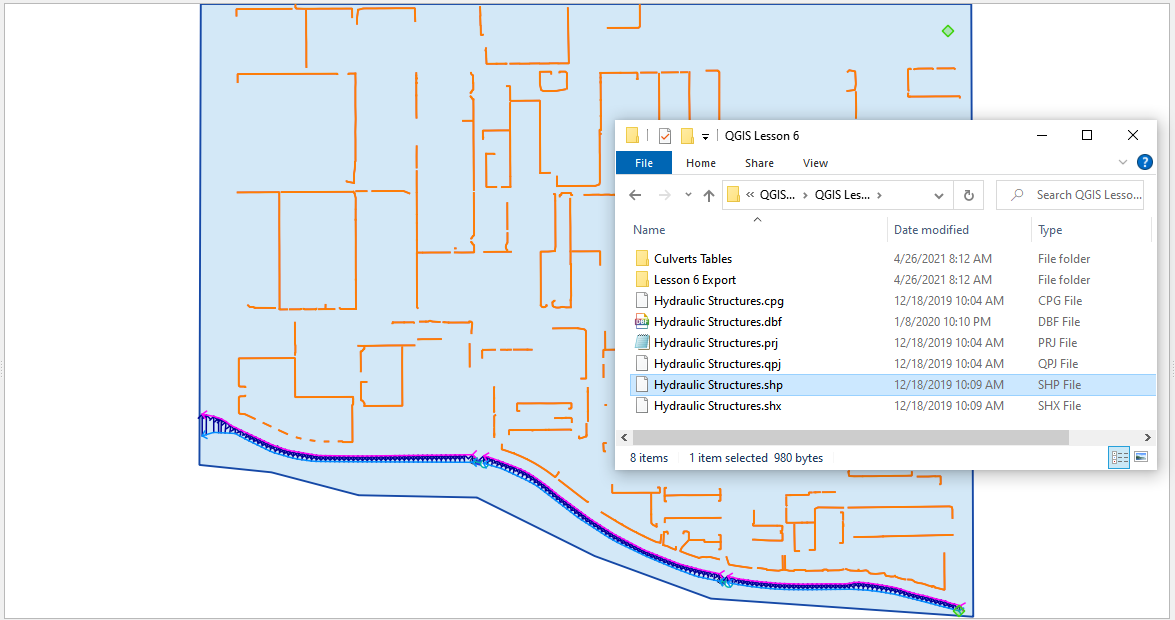Switch to details view layout
This screenshot has width=1175, height=620.
[1120, 457]
